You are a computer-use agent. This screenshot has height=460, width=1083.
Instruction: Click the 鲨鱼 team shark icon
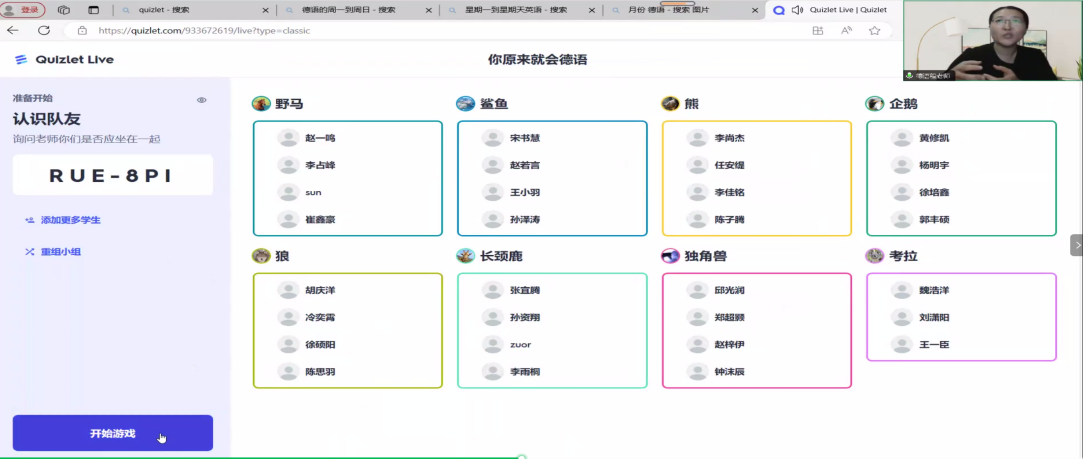(465, 104)
